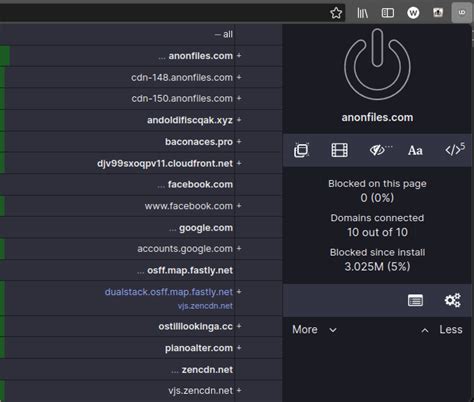Image resolution: width=474 pixels, height=402 pixels.
Task: Click the Domains connected 10 out of 10
Action: coord(377,232)
